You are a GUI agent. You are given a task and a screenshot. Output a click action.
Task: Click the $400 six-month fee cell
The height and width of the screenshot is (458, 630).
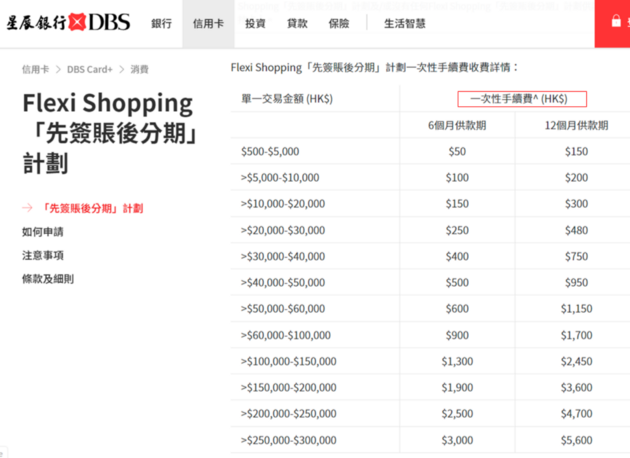pyautogui.click(x=457, y=256)
